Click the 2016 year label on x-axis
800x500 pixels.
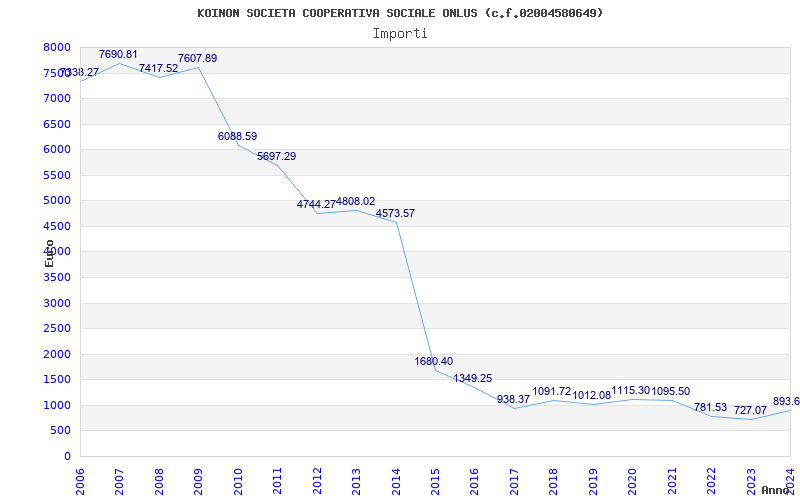click(474, 482)
